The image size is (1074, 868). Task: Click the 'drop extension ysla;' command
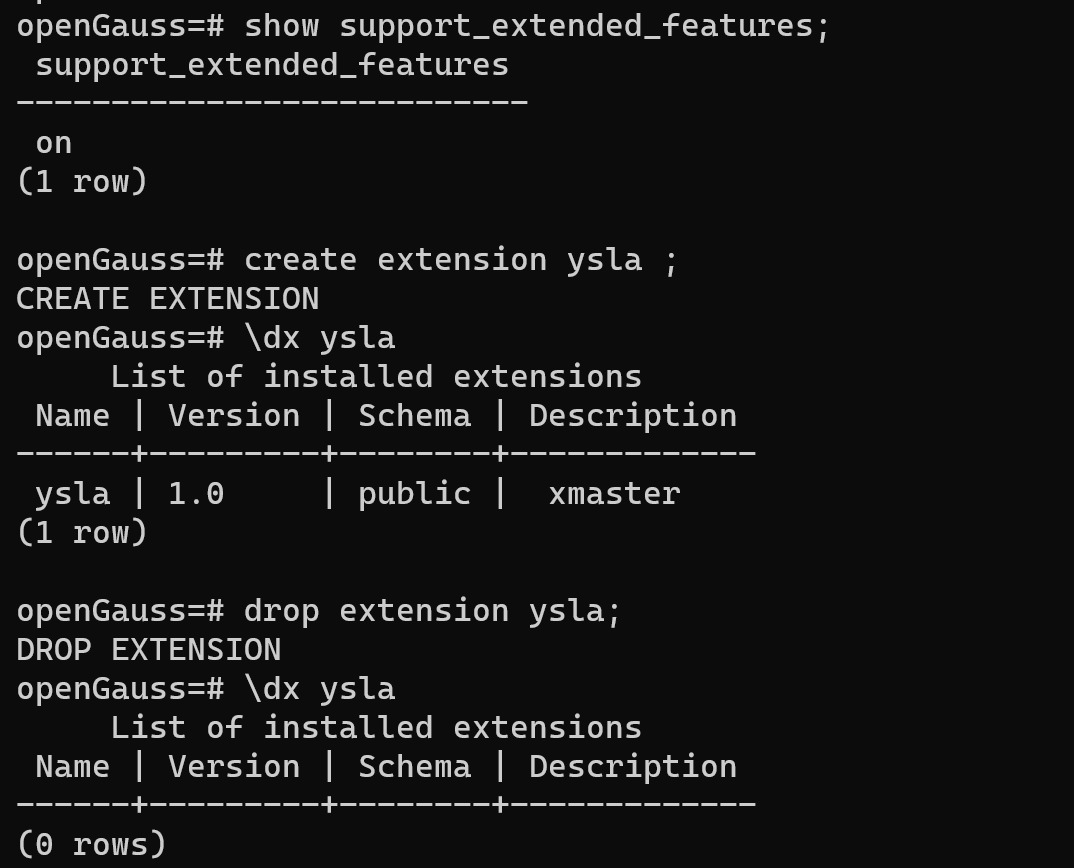(x=432, y=611)
